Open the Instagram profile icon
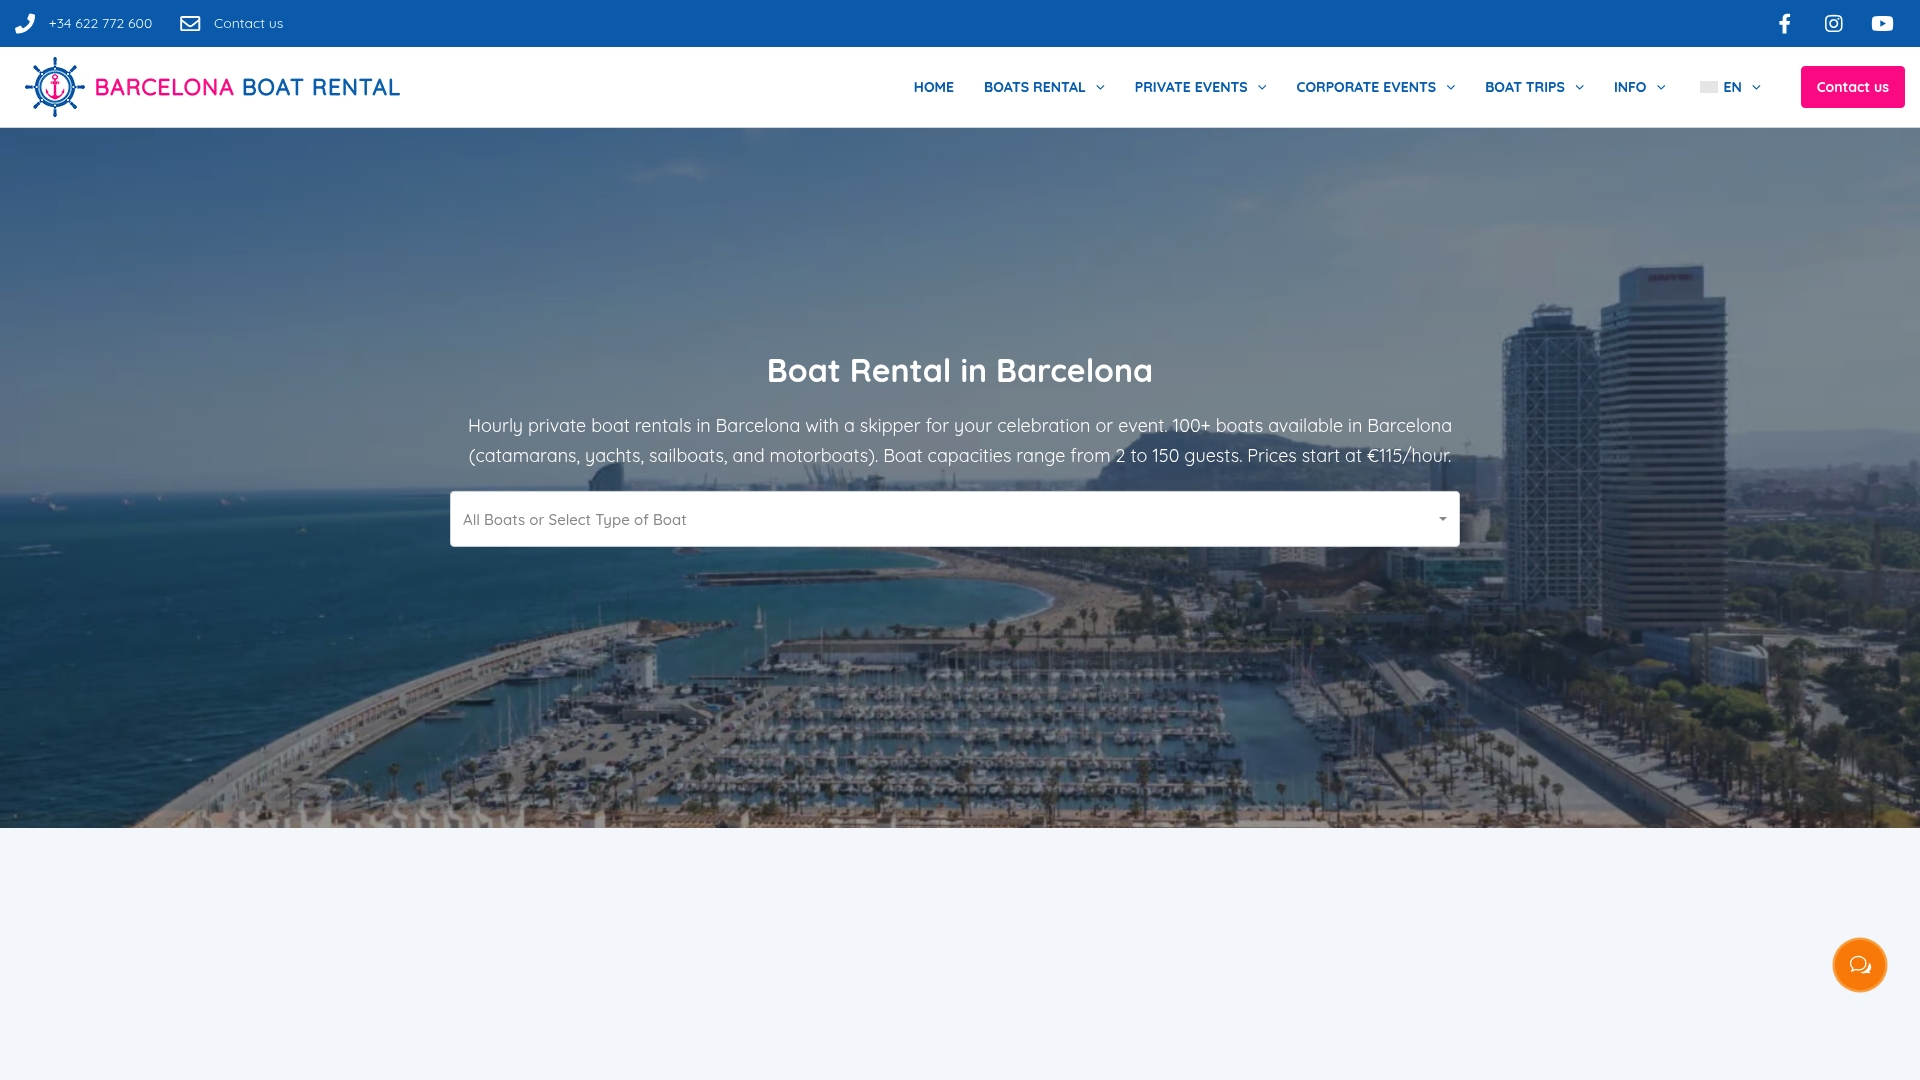The height and width of the screenshot is (1080, 1920). 1833,23
